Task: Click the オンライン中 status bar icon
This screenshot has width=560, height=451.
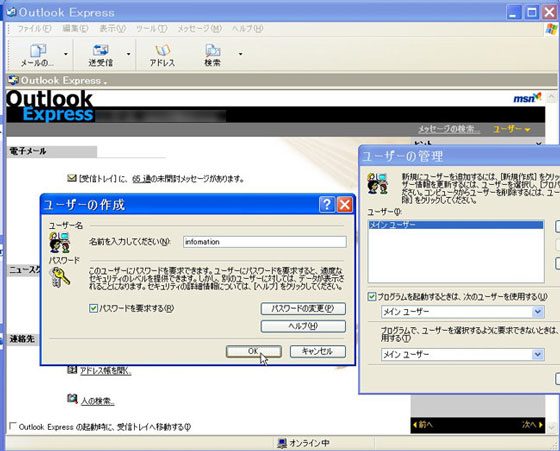Action: click(x=282, y=443)
